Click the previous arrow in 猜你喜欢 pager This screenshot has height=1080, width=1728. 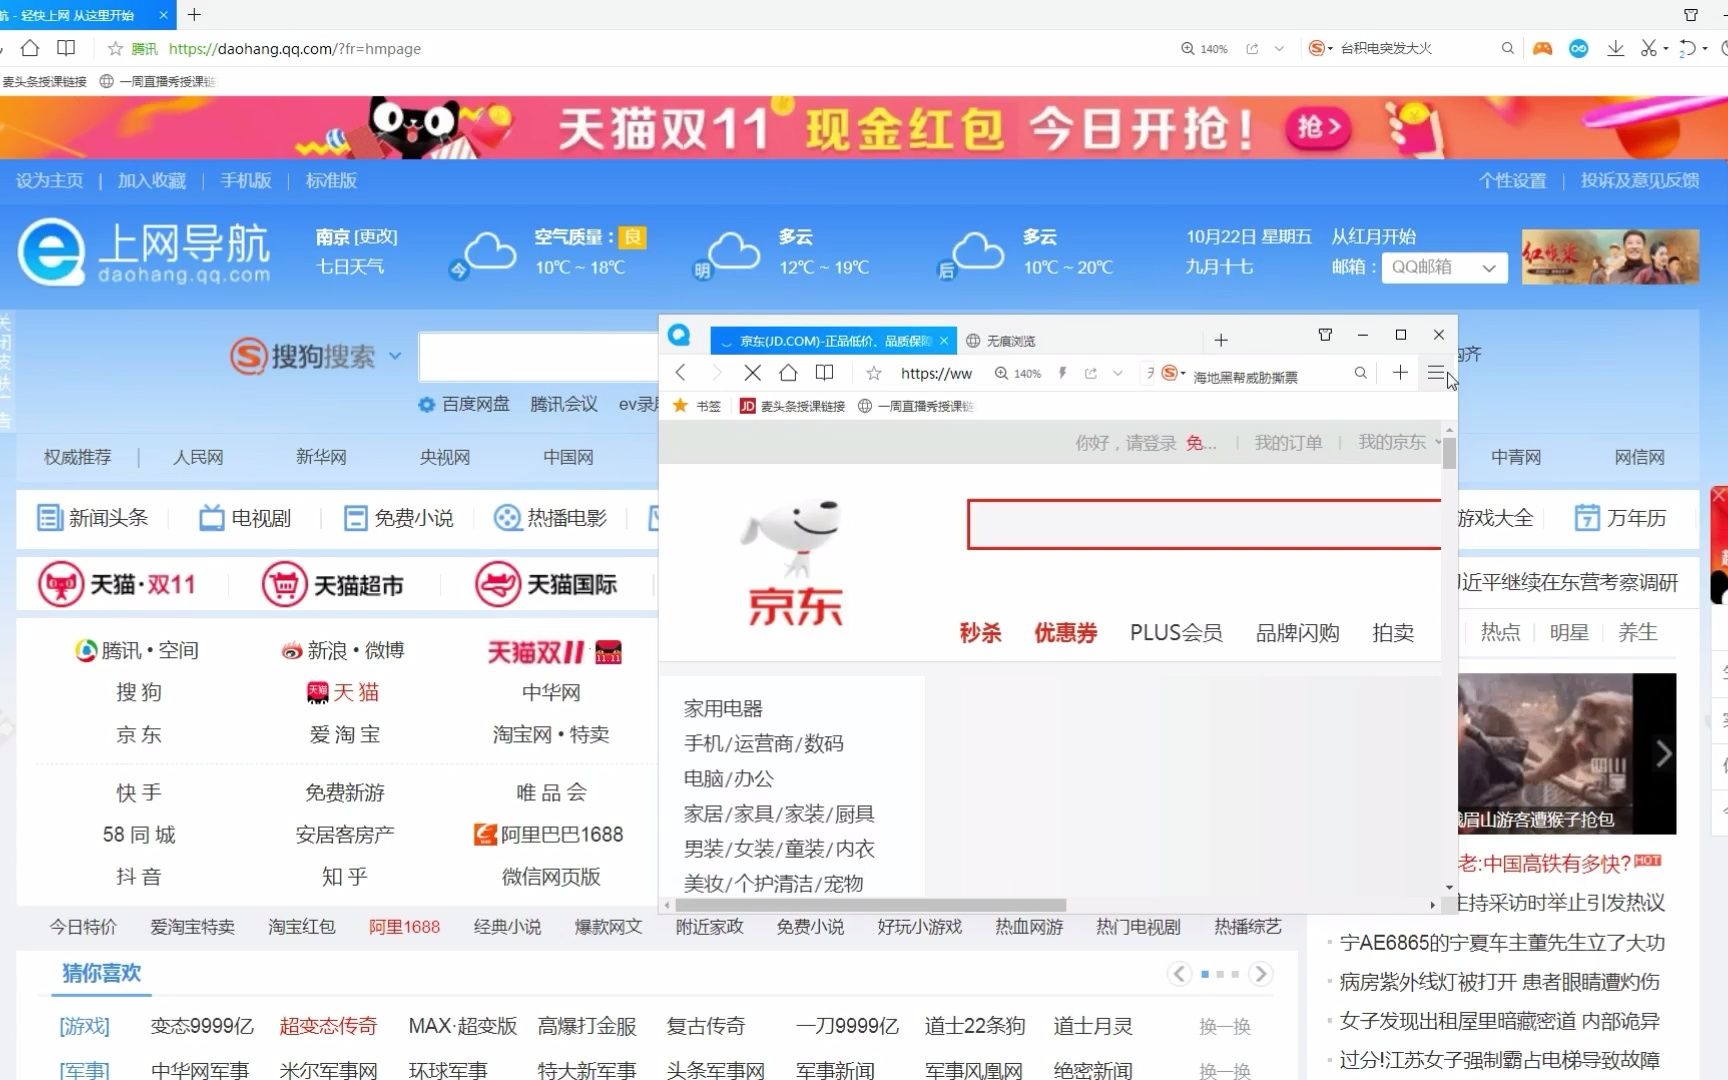[x=1180, y=974]
